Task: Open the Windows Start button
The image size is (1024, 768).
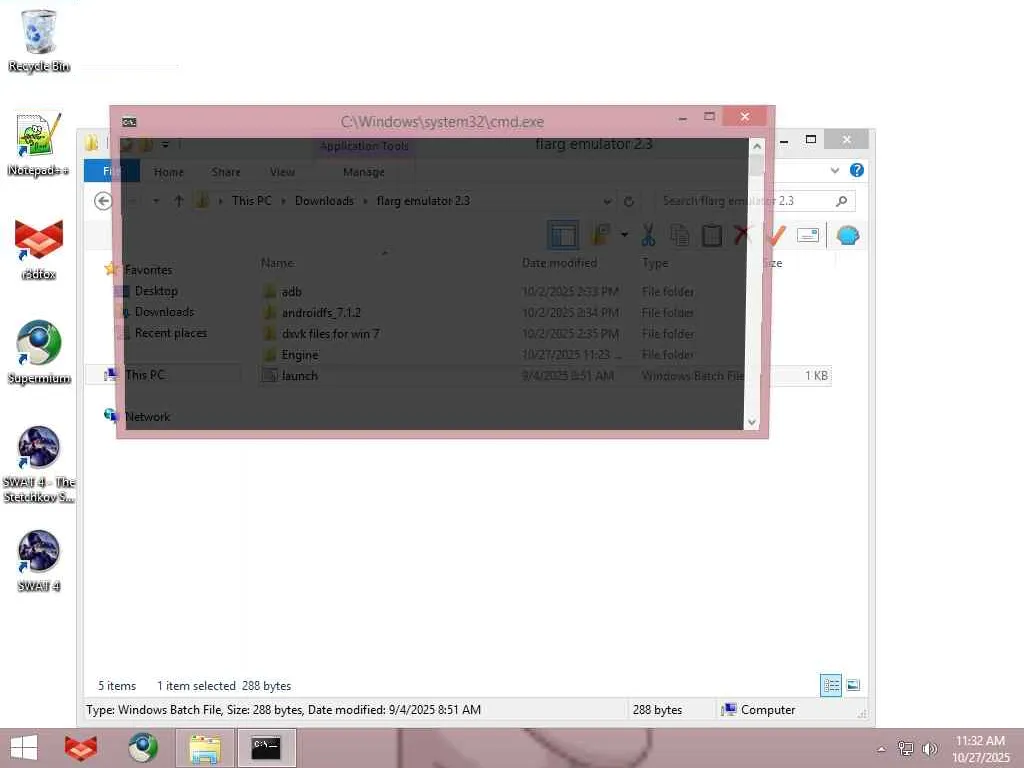Action: (24, 748)
